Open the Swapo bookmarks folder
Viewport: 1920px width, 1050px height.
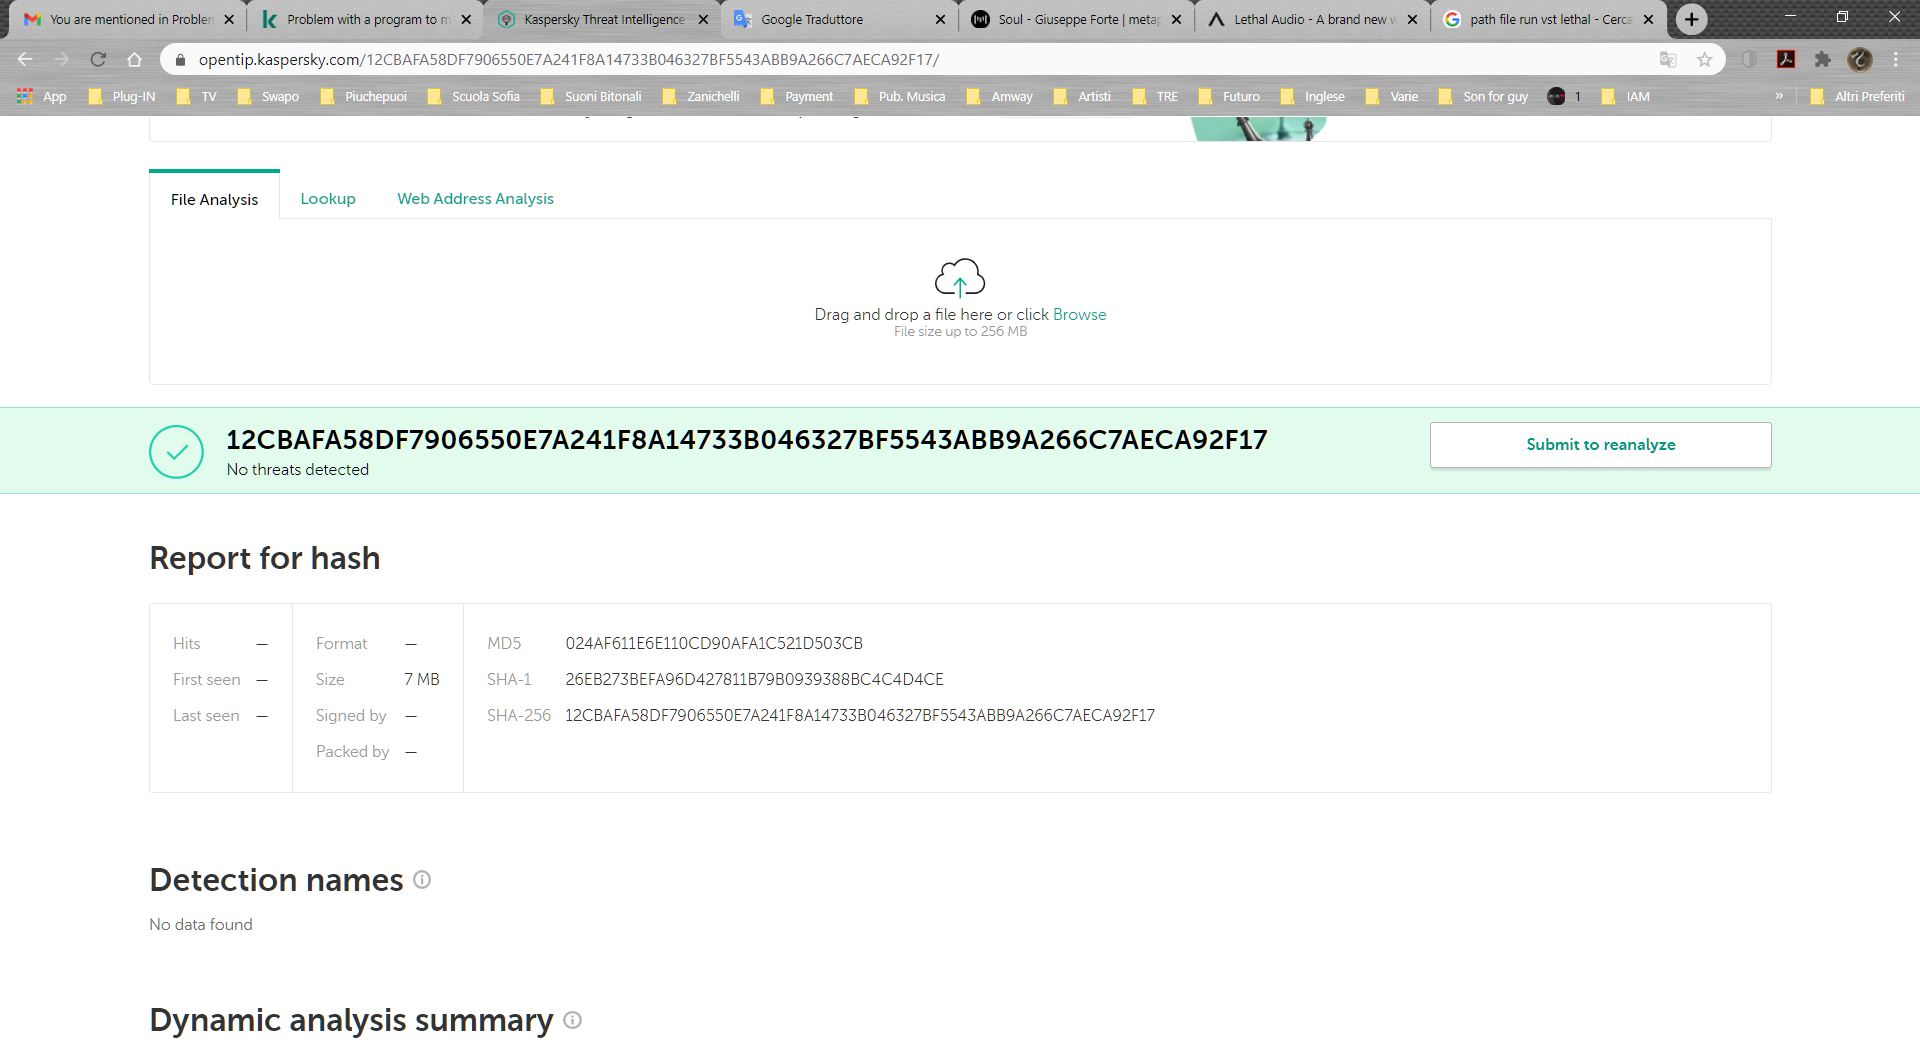(268, 96)
